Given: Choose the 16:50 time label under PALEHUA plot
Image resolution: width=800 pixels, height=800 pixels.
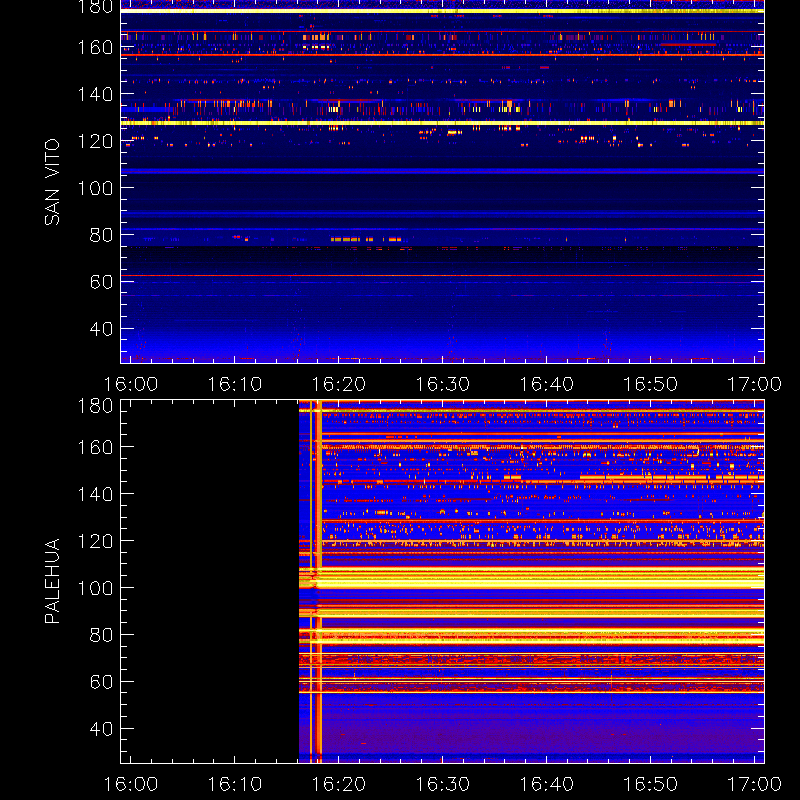Looking at the screenshot, I should coord(651,784).
